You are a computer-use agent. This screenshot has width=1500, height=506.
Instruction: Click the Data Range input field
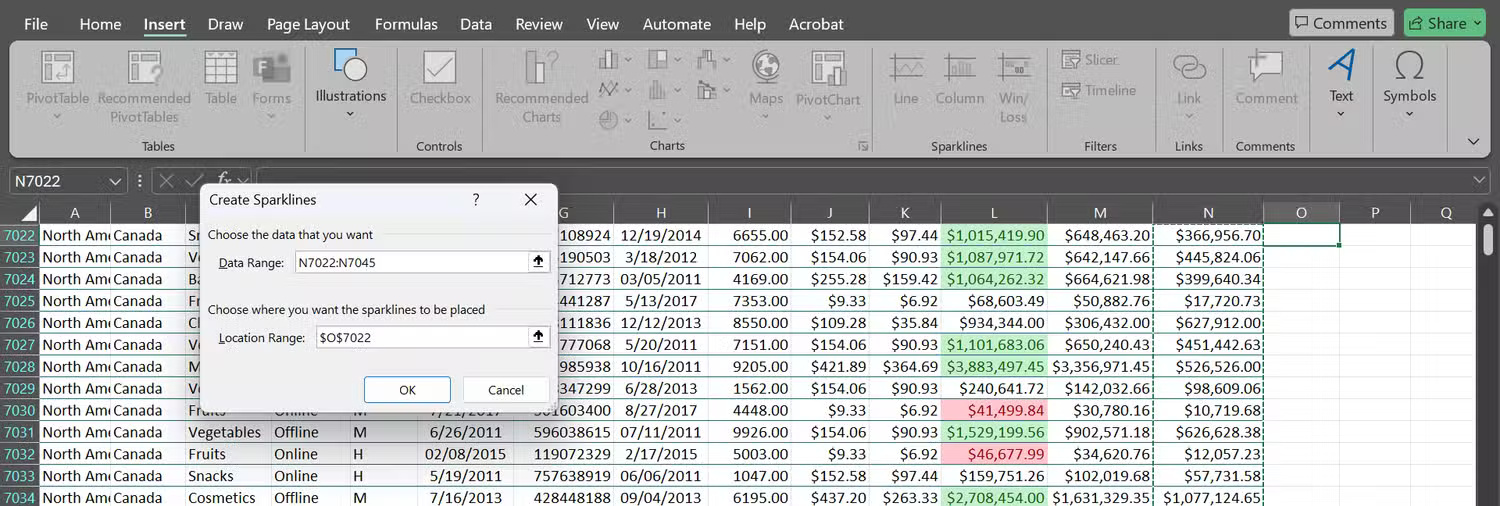(410, 262)
